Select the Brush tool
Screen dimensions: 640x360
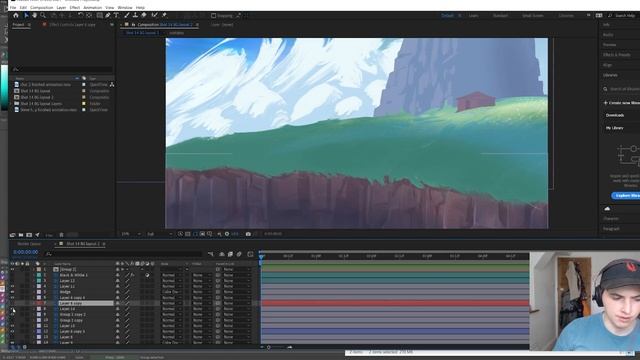127,16
